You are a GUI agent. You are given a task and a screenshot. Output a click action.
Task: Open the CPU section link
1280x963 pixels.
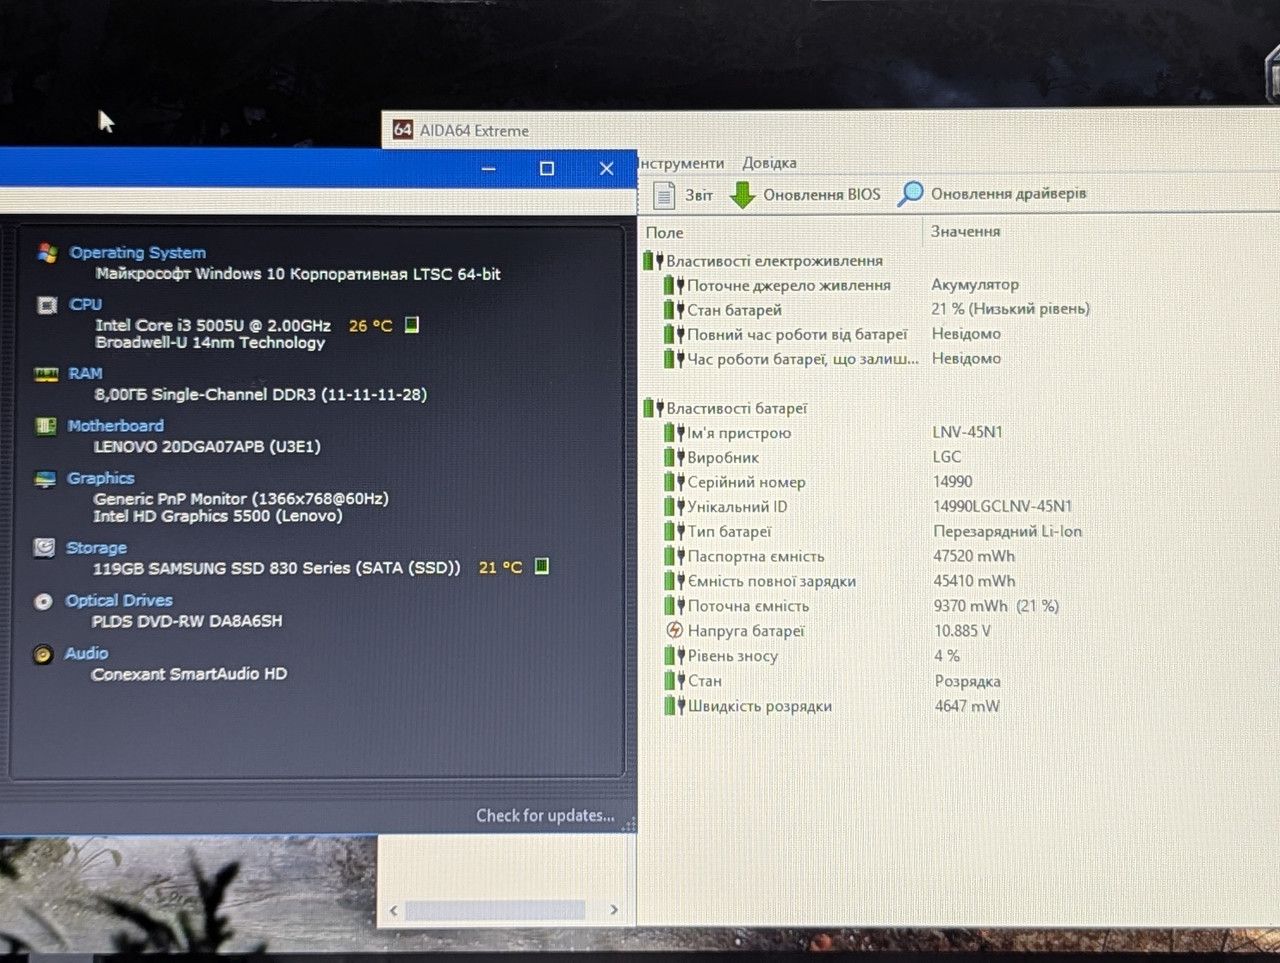(86, 304)
